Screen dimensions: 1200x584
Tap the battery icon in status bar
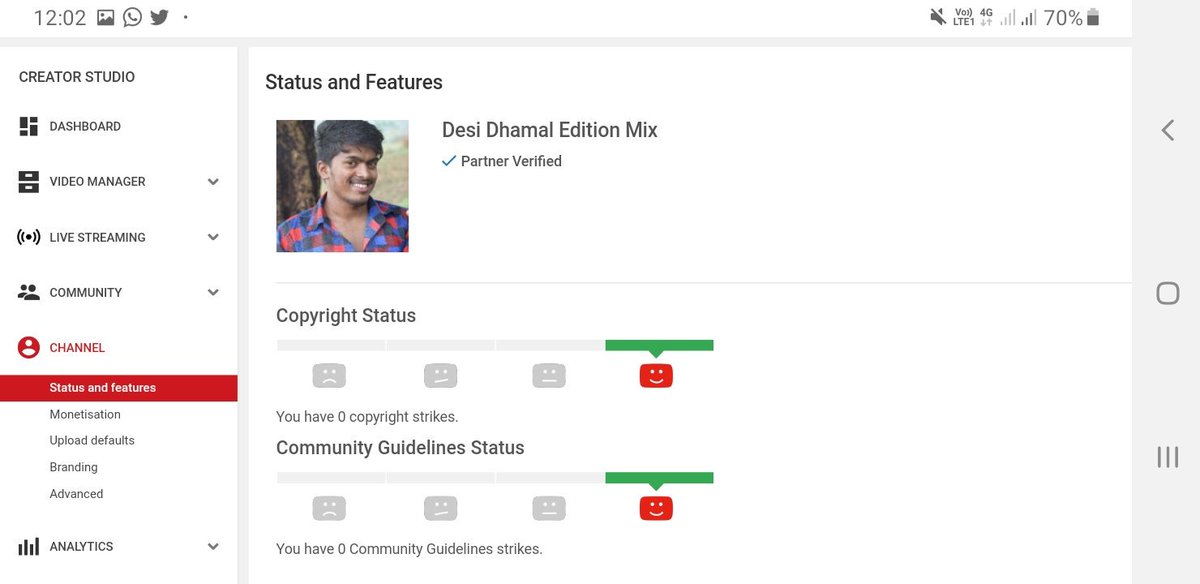pos(1093,17)
